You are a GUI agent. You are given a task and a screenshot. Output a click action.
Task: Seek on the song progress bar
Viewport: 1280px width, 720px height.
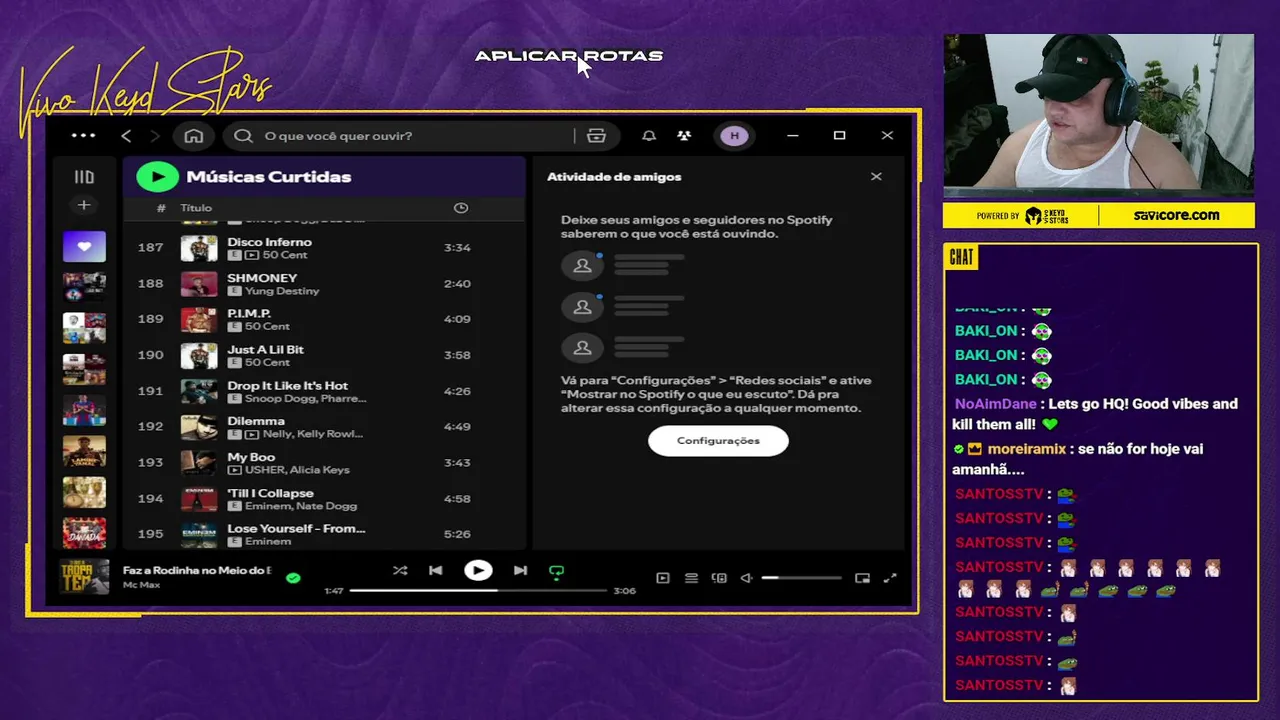pyautogui.click(x=478, y=591)
